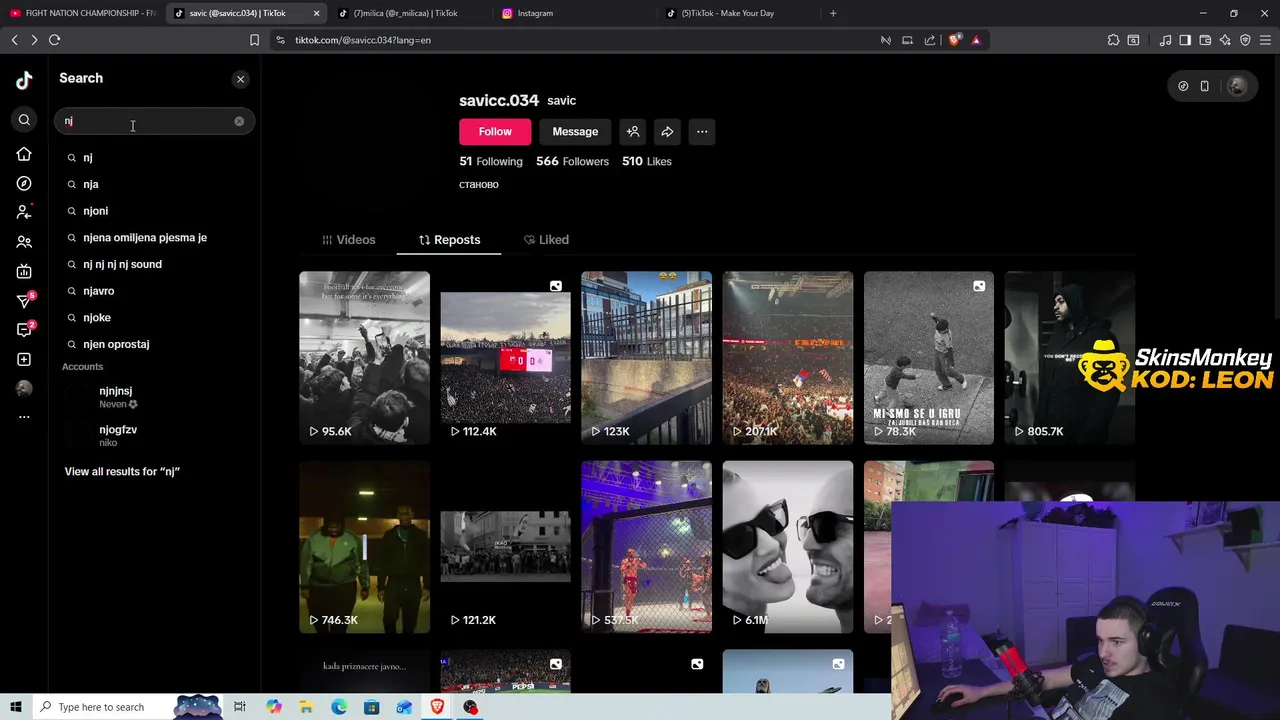The width and height of the screenshot is (1280, 720).
Task: Open Messages paper-plane icon with badge
Action: tap(25, 300)
